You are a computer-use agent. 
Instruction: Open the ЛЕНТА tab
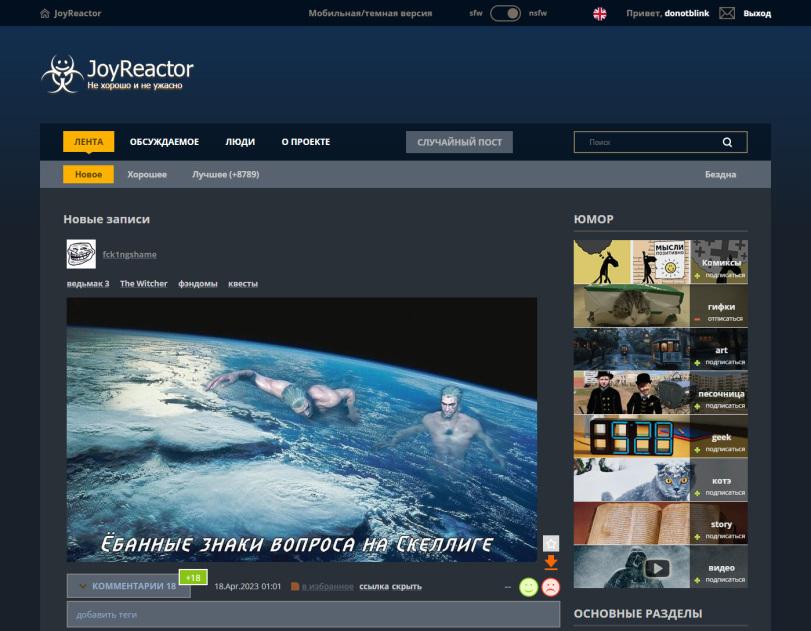pyautogui.click(x=88, y=142)
